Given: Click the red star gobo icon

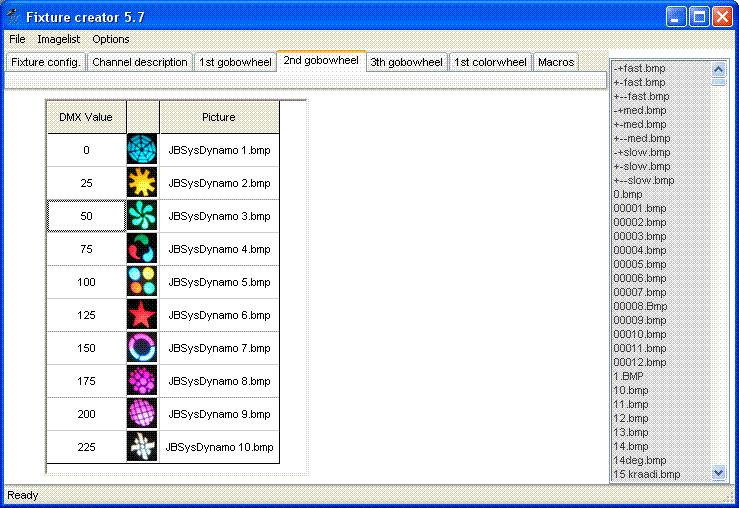Looking at the screenshot, I should (142, 315).
